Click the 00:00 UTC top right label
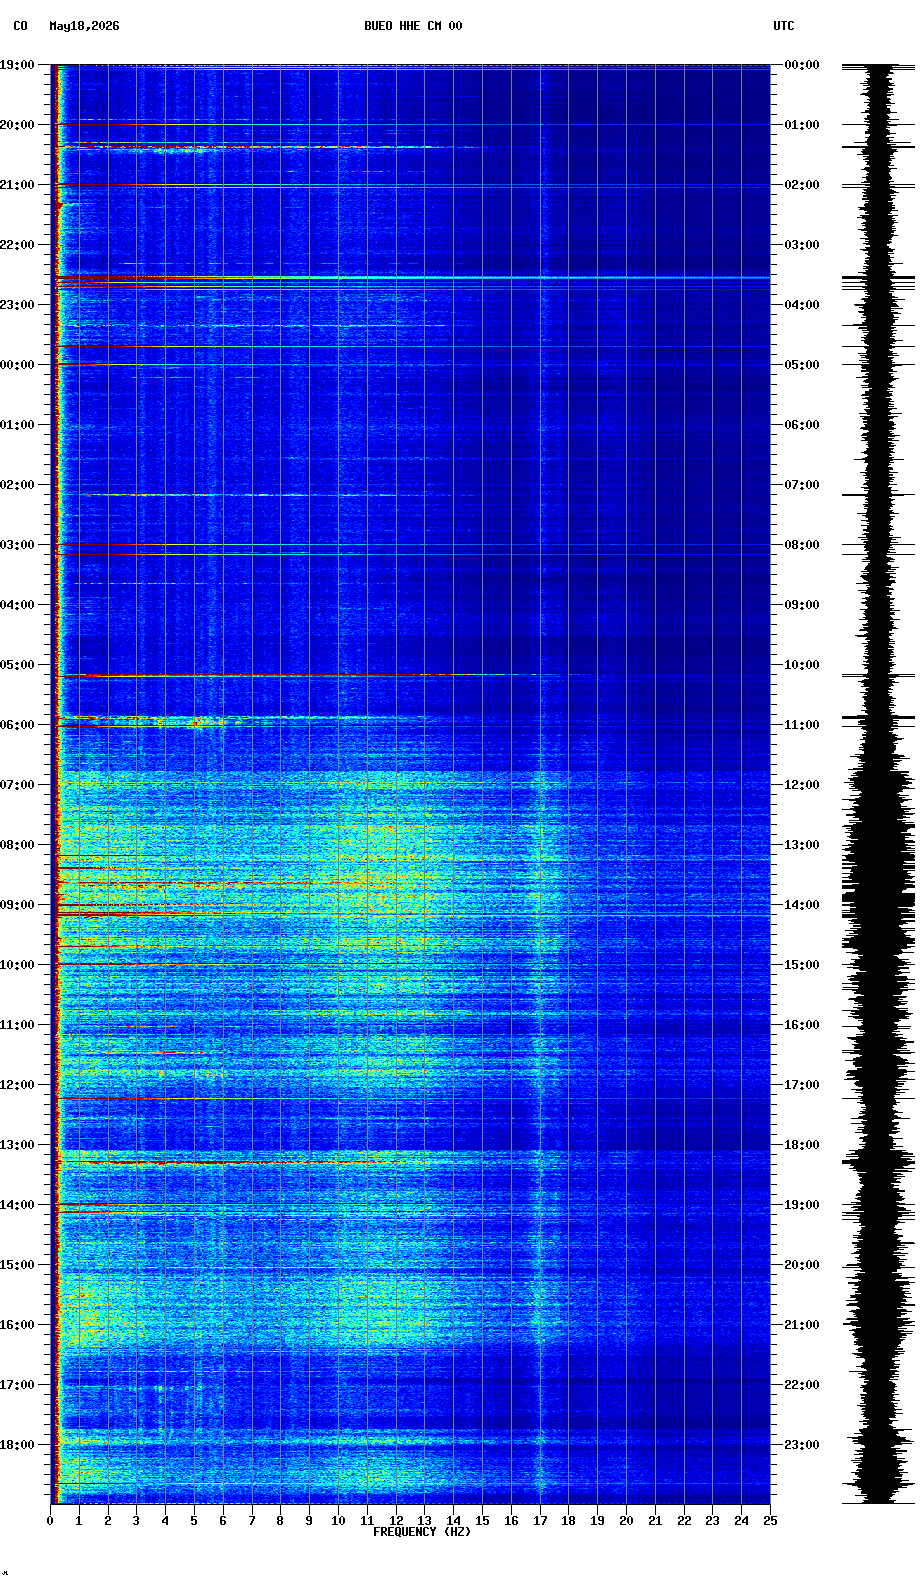Image resolution: width=922 pixels, height=1584 pixels. (802, 65)
